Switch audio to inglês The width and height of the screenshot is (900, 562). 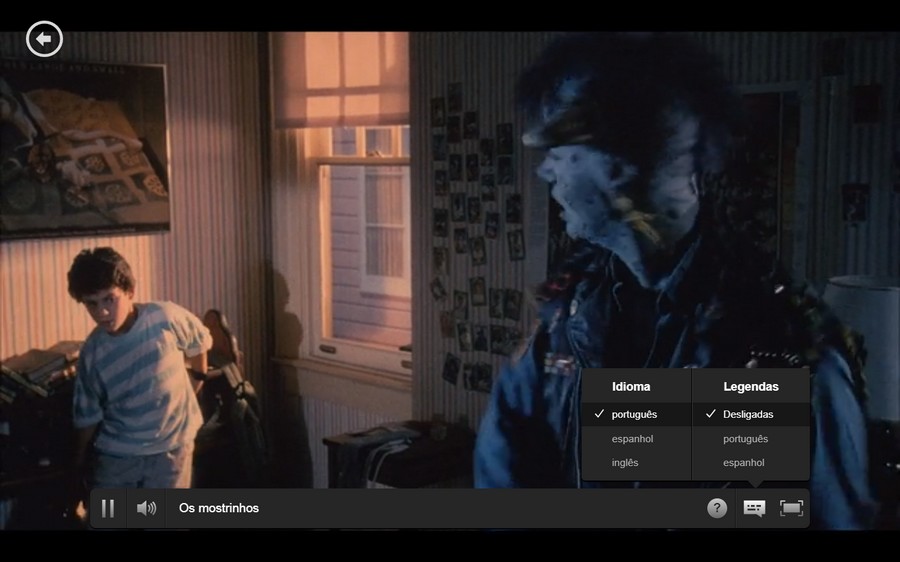pyautogui.click(x=637, y=462)
